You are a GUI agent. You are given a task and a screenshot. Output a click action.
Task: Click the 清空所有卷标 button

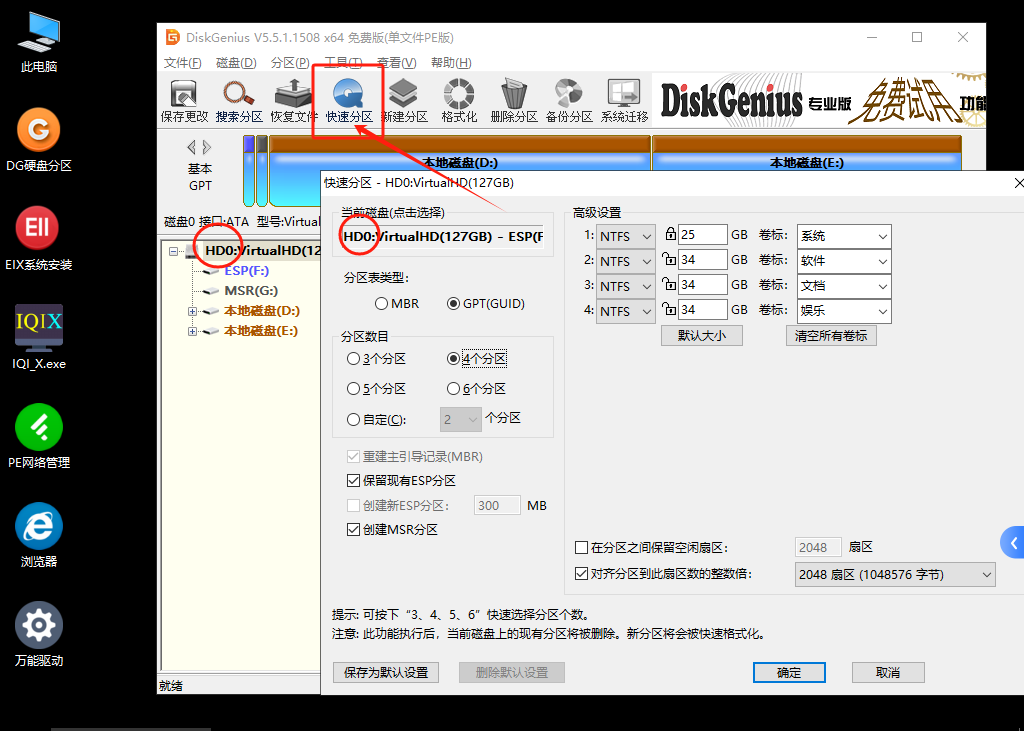click(x=829, y=335)
